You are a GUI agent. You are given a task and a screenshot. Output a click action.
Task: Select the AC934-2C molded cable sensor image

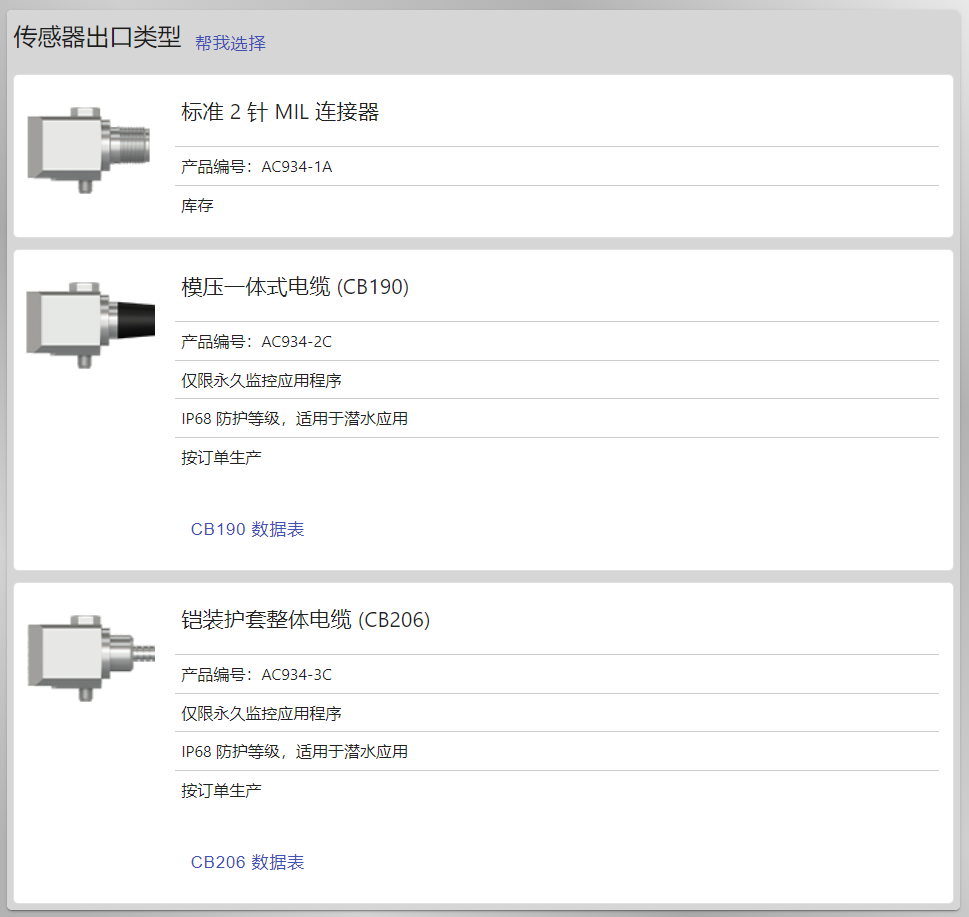coord(90,325)
